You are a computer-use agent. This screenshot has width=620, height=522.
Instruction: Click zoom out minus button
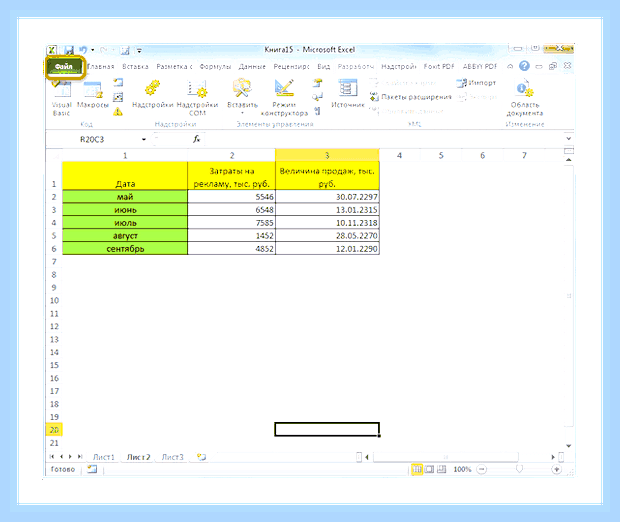[482, 469]
